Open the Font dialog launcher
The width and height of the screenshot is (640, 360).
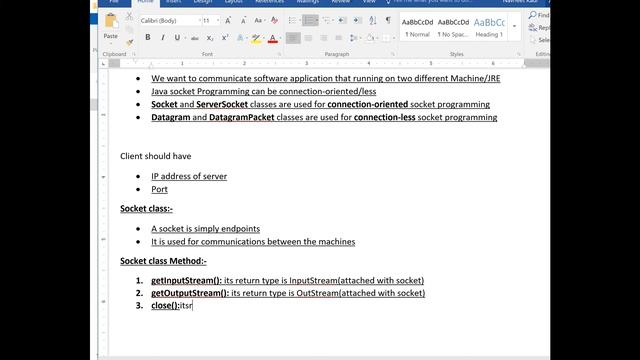[x=280, y=54]
